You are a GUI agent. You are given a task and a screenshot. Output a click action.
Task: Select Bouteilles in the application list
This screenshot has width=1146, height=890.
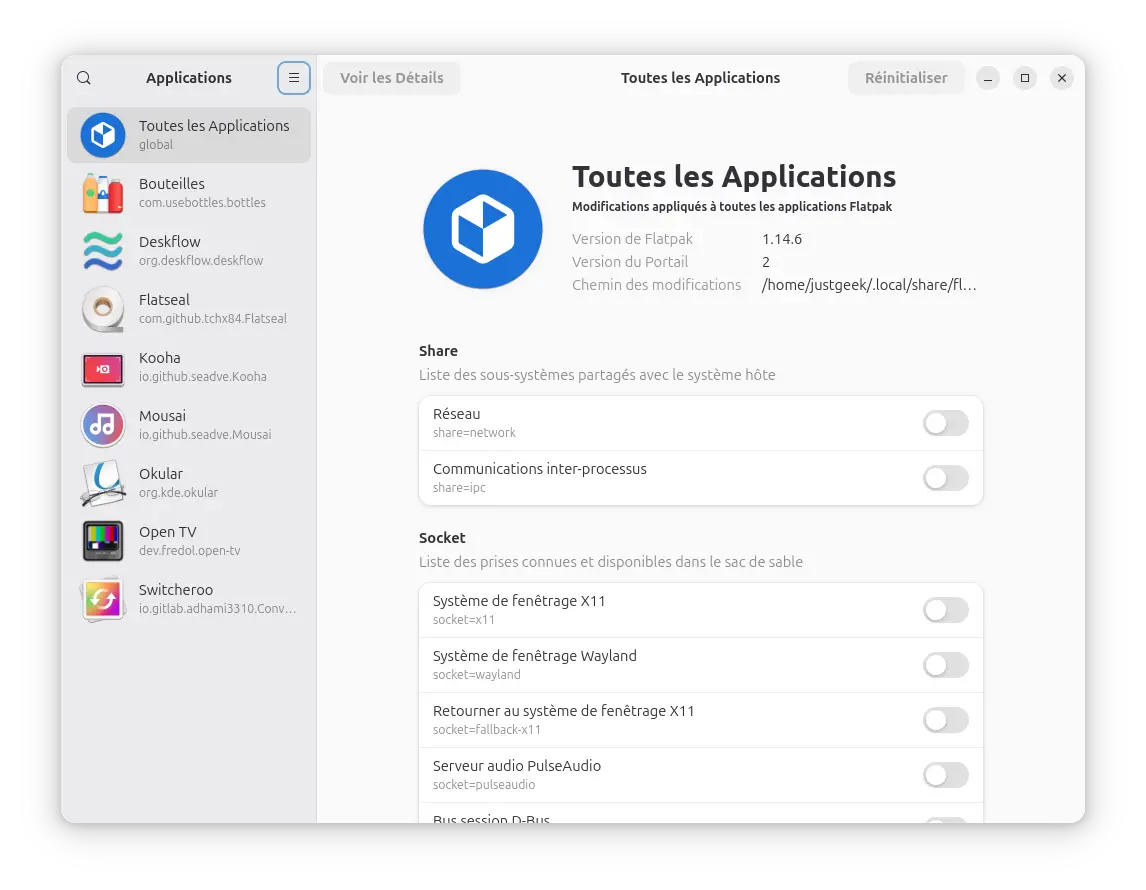pos(189,193)
